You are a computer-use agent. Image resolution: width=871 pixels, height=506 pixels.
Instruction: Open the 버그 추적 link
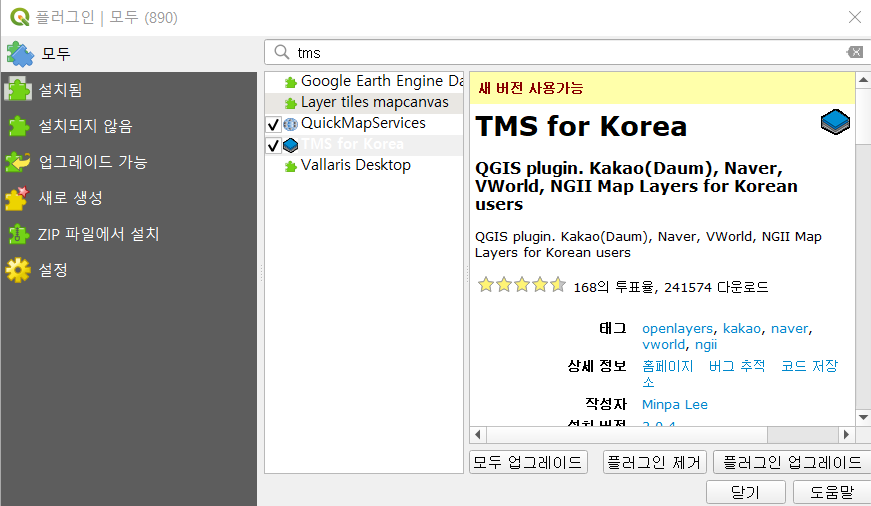click(x=737, y=366)
